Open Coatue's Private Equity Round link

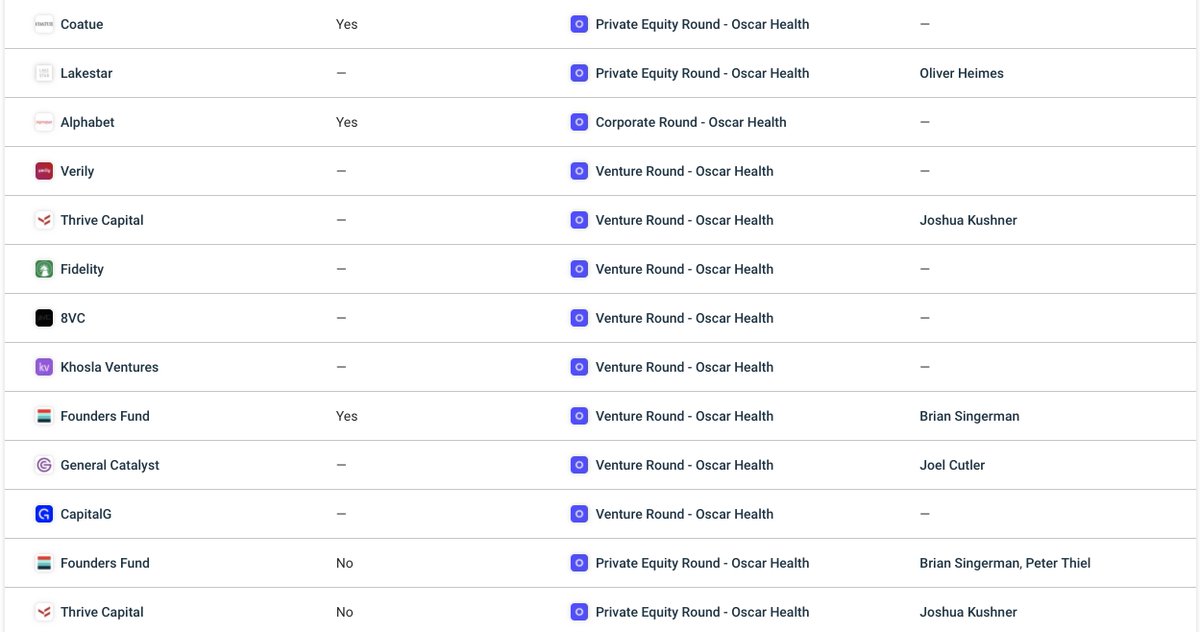pos(702,24)
